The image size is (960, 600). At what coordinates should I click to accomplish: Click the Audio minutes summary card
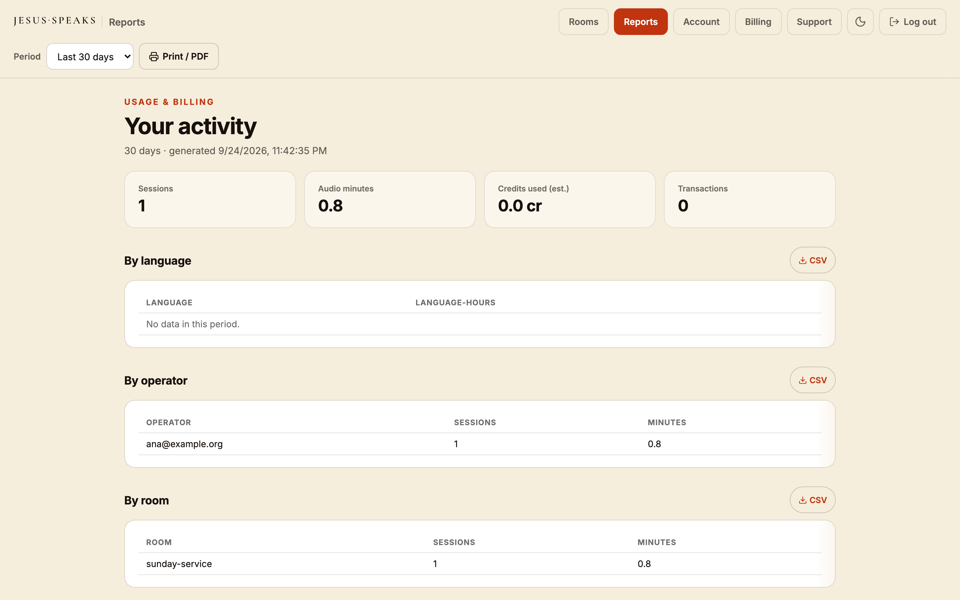390,200
